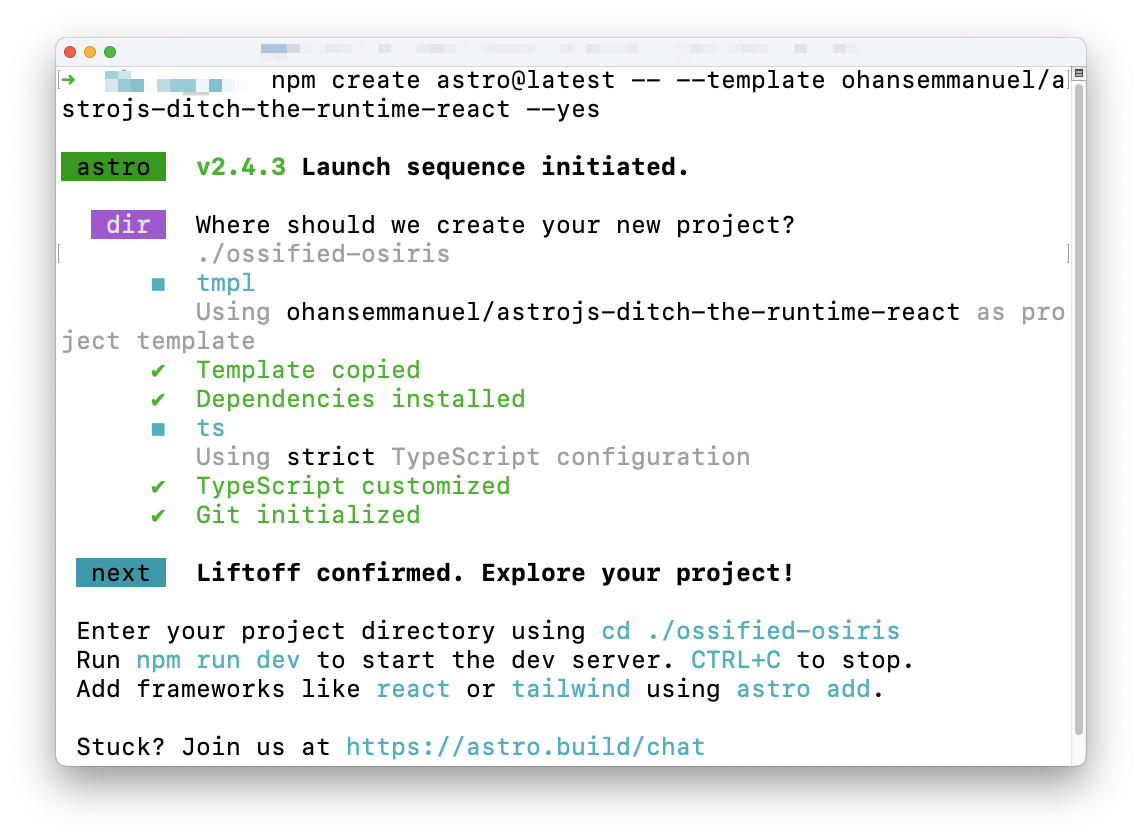Click the green astro version badge

[x=112, y=166]
